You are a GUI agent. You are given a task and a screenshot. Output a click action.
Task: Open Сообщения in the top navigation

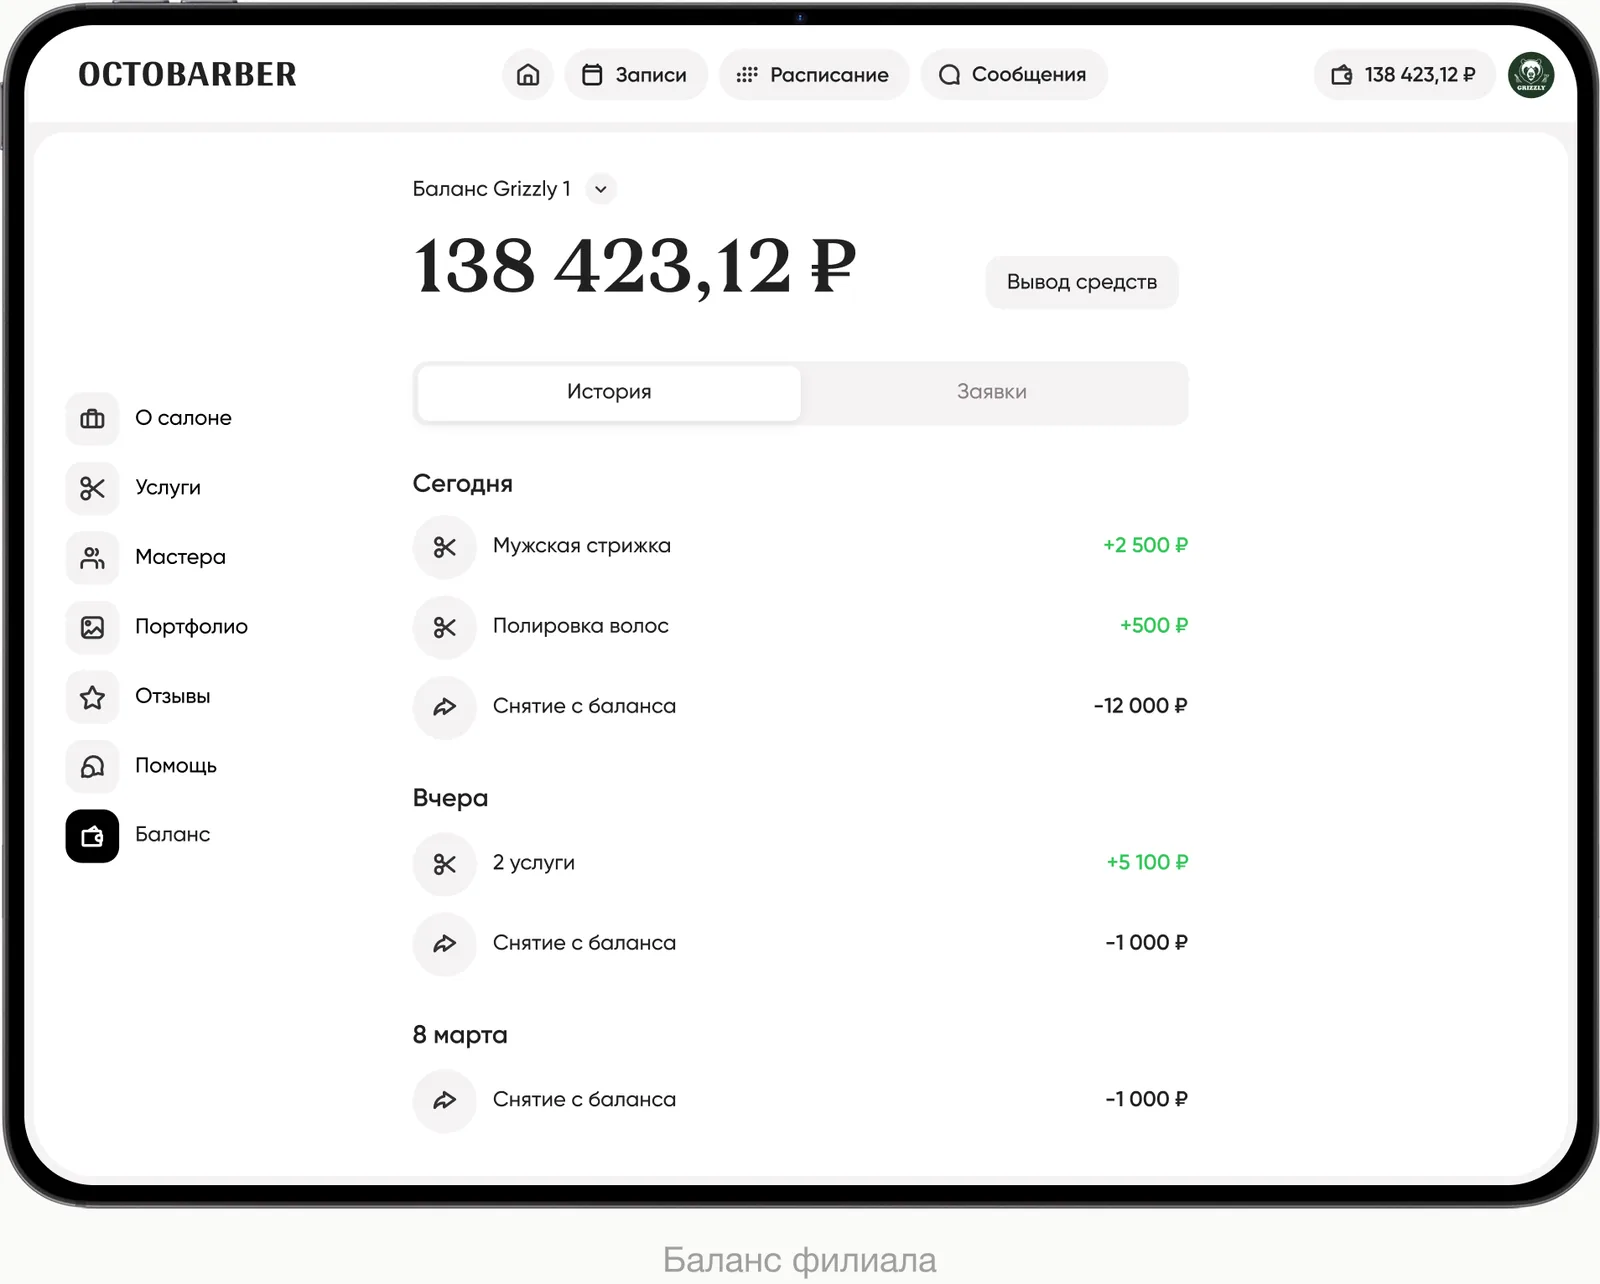coord(1013,75)
